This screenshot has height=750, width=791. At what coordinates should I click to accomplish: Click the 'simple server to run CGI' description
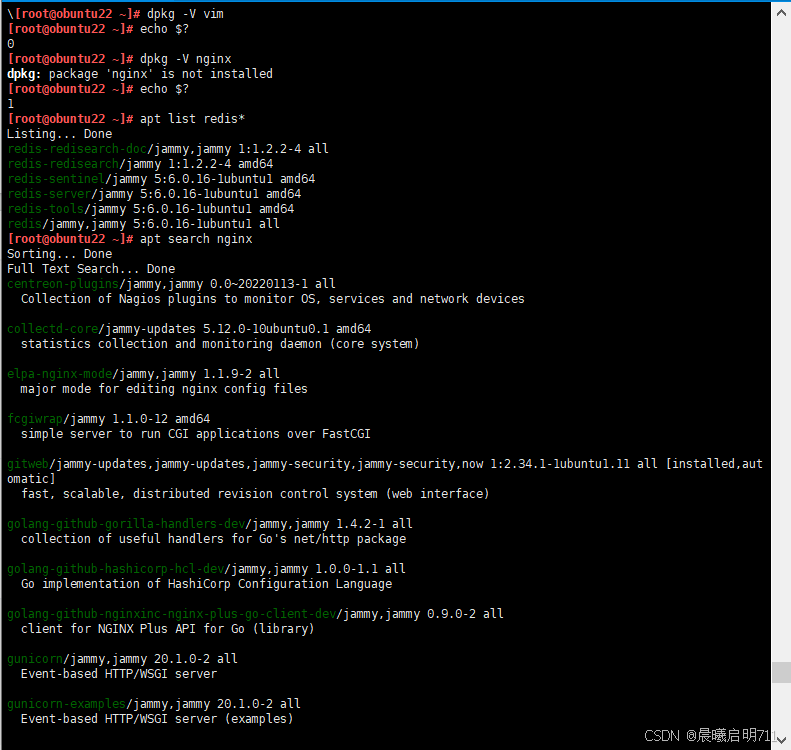196,434
